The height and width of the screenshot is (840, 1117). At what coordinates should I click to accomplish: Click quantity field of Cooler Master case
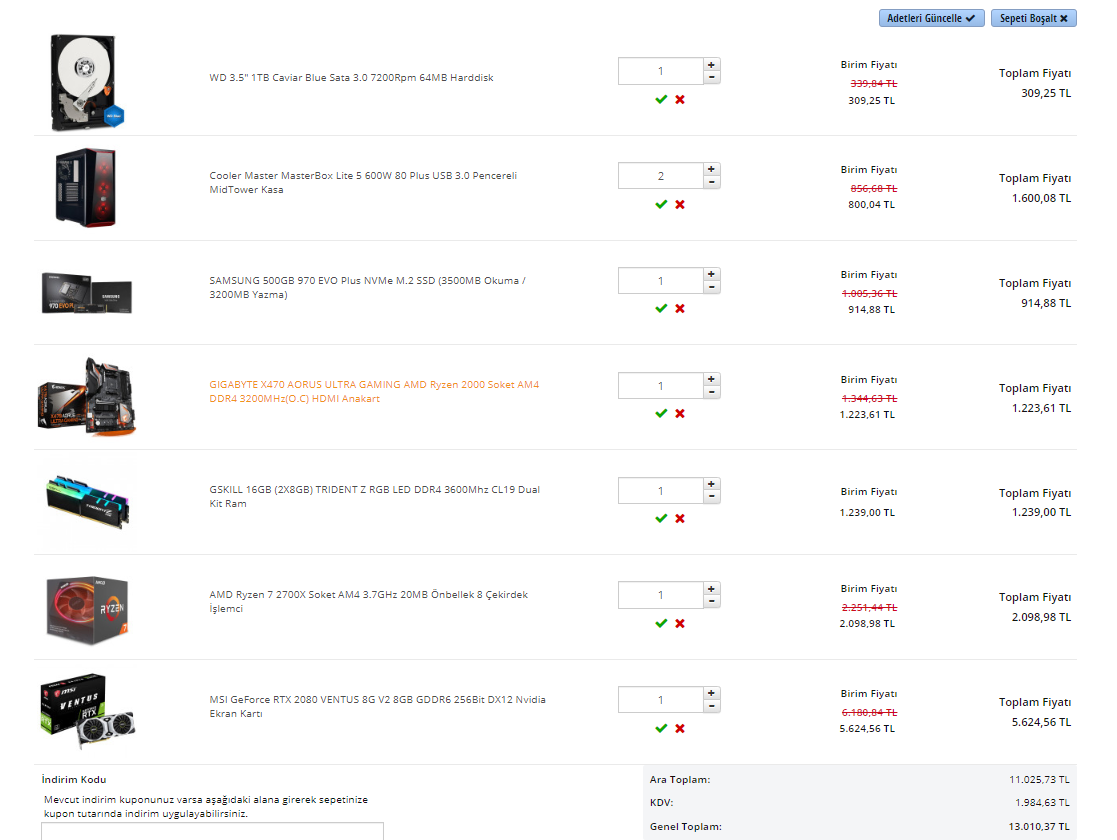tap(660, 175)
